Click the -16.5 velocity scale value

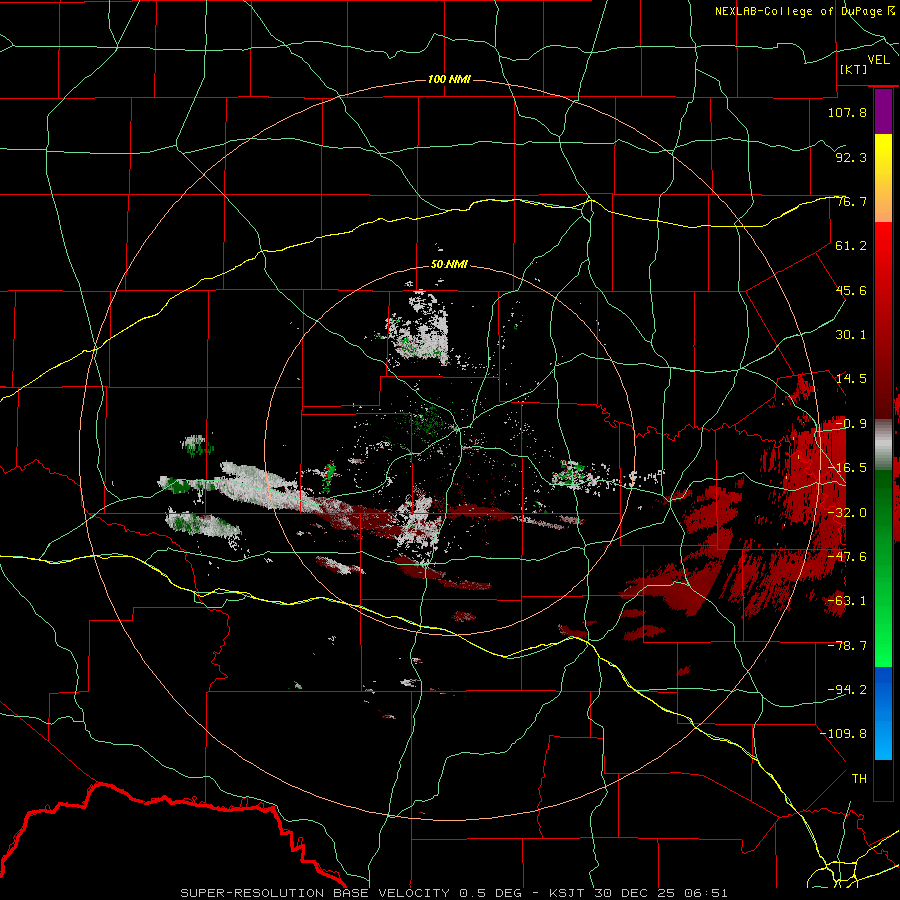847,468
